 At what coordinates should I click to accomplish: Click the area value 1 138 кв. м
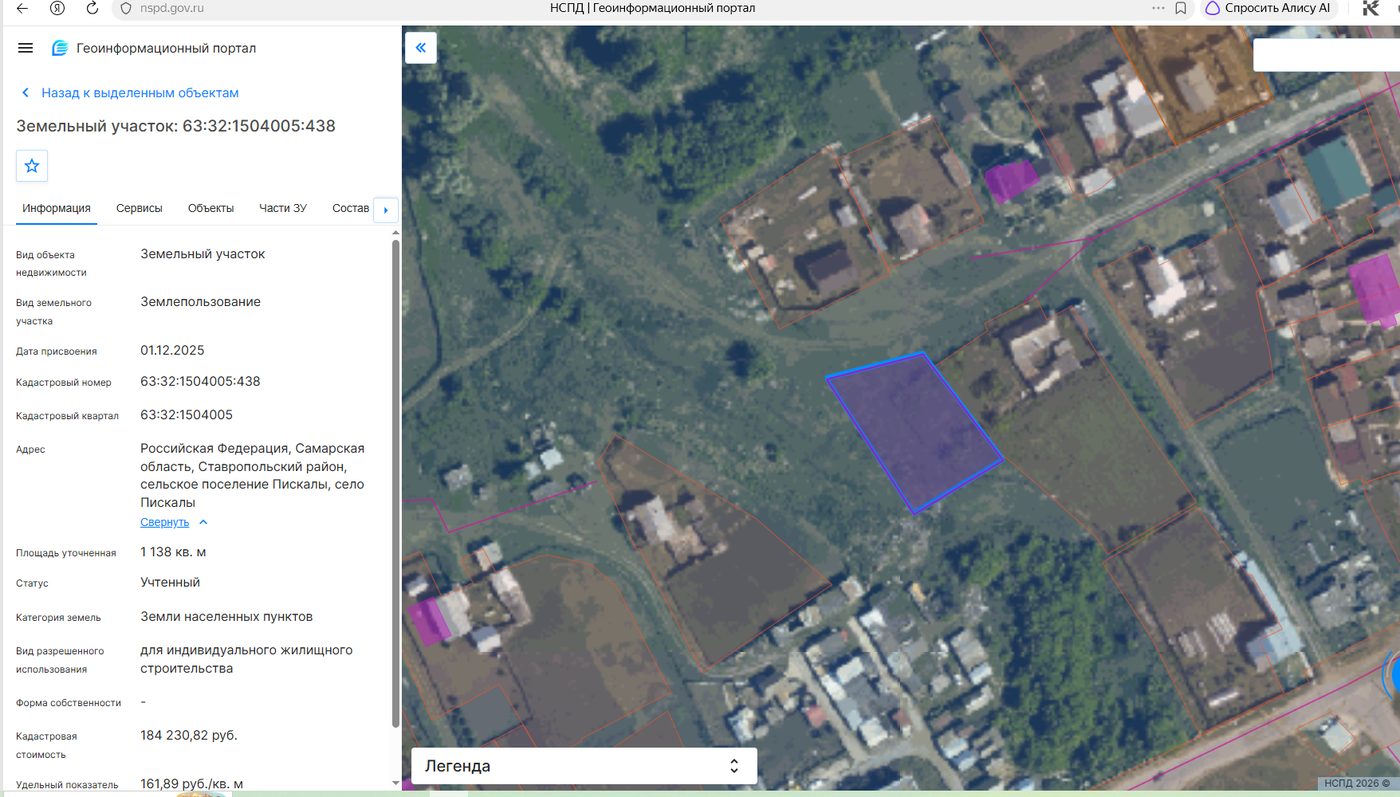[x=173, y=552]
